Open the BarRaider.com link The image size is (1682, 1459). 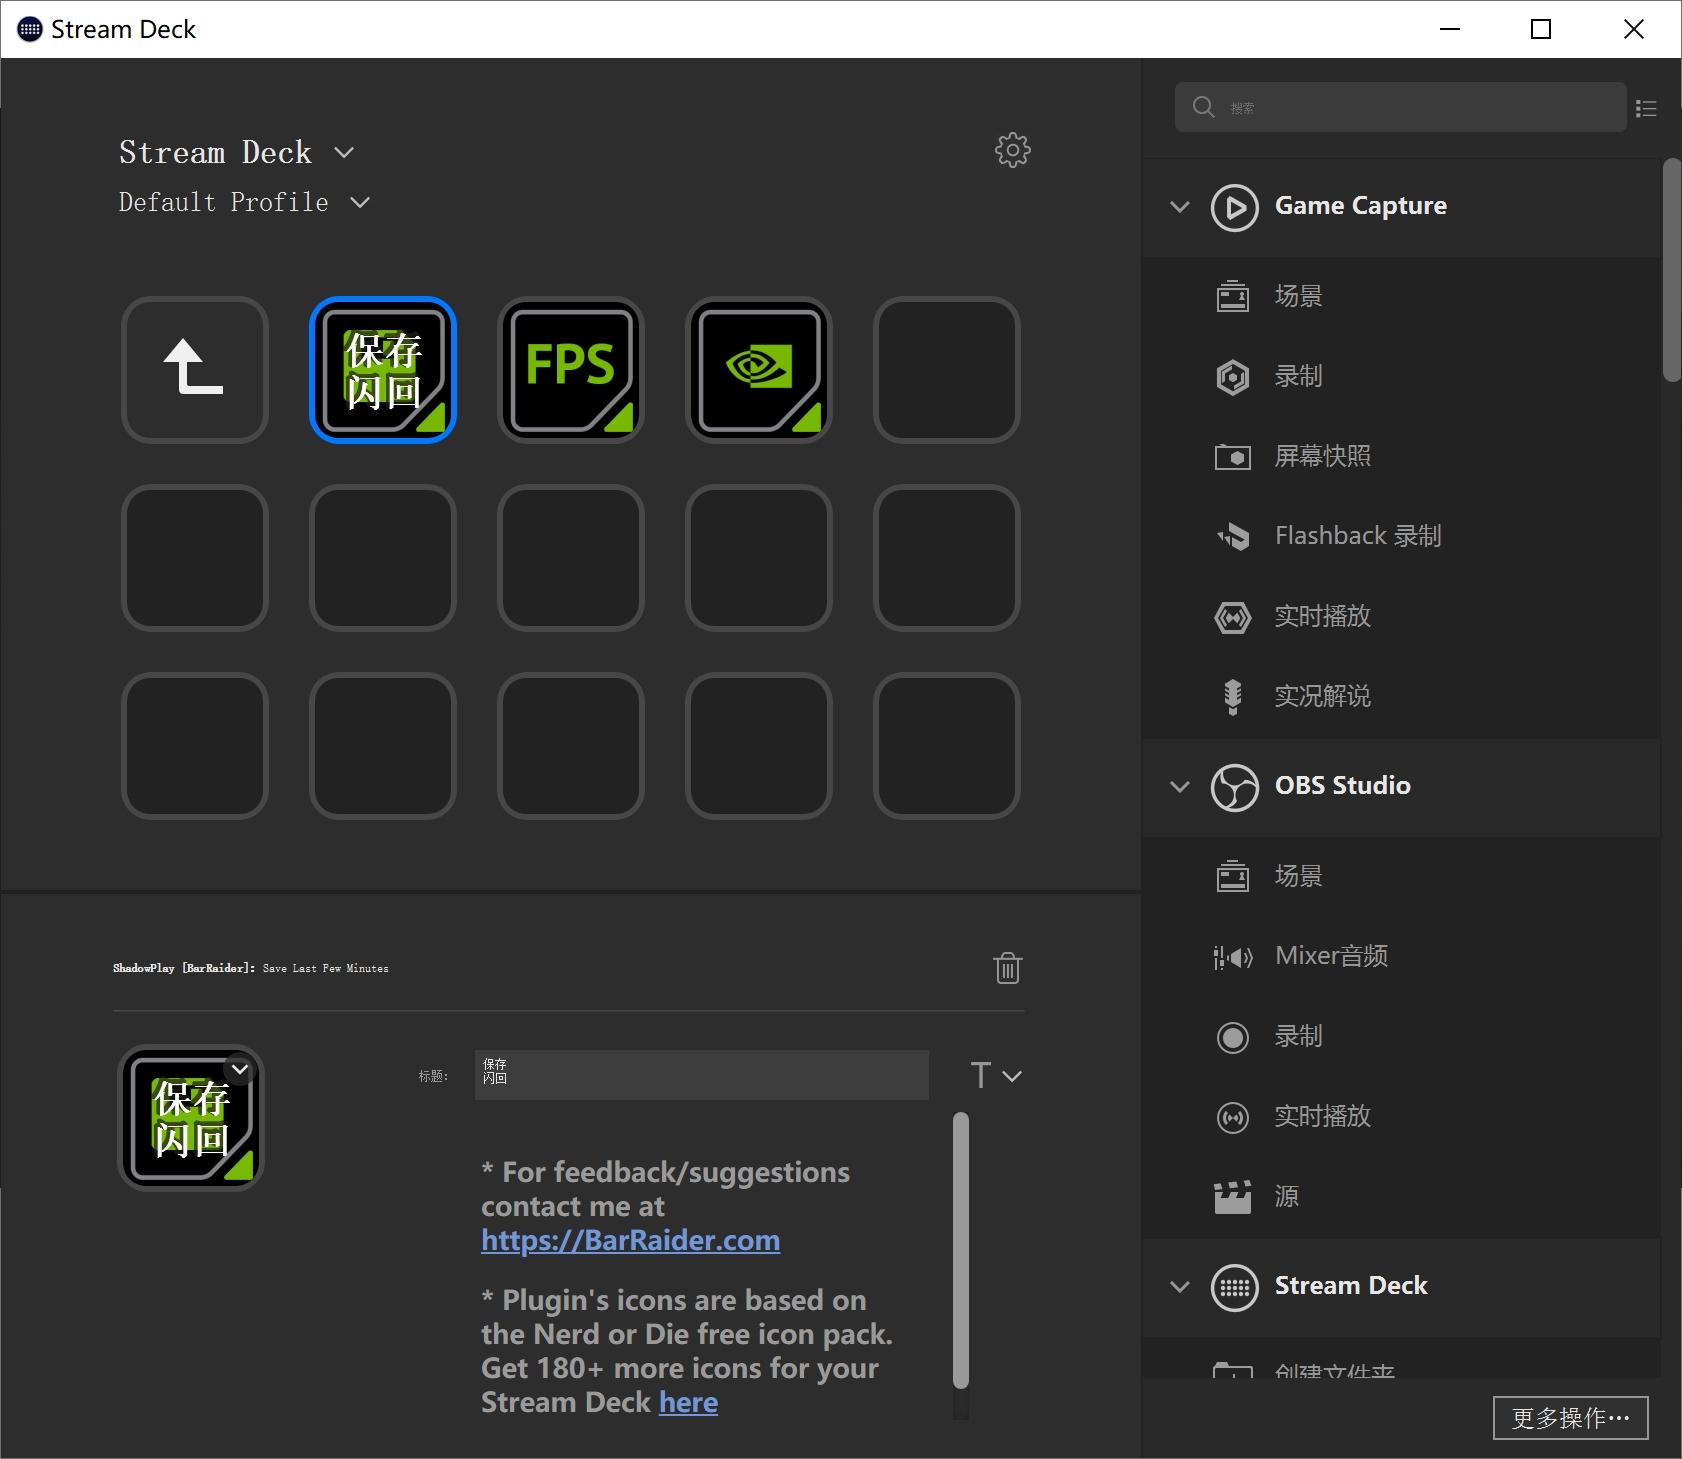point(630,1240)
